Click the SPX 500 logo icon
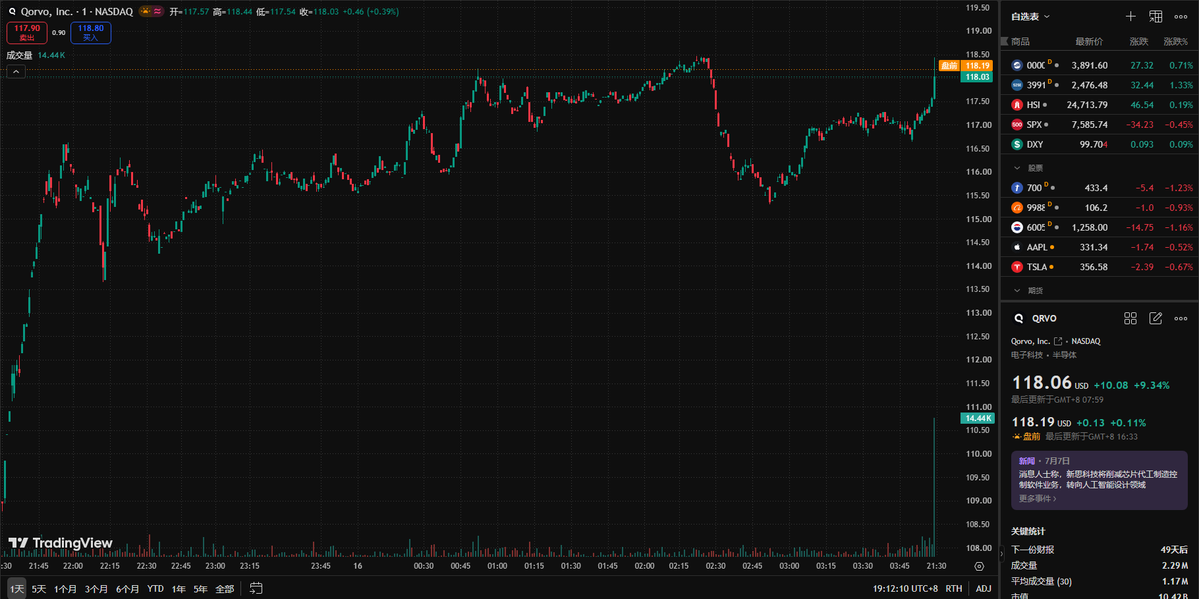 (x=1017, y=125)
